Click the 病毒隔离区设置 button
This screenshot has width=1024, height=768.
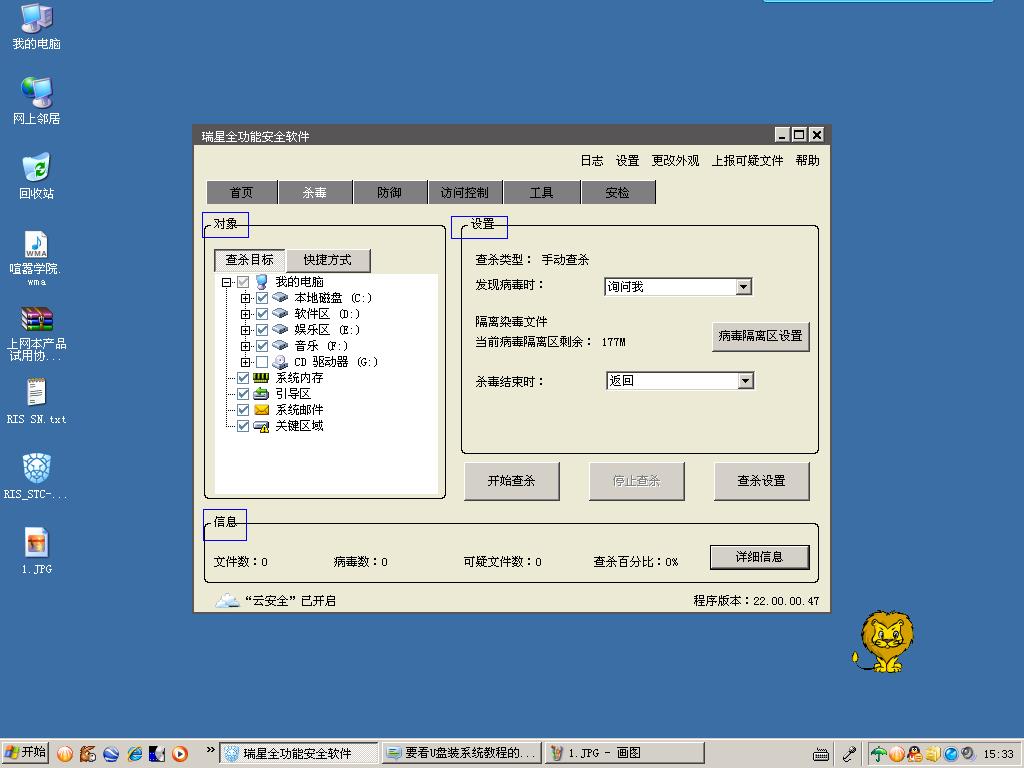point(760,336)
